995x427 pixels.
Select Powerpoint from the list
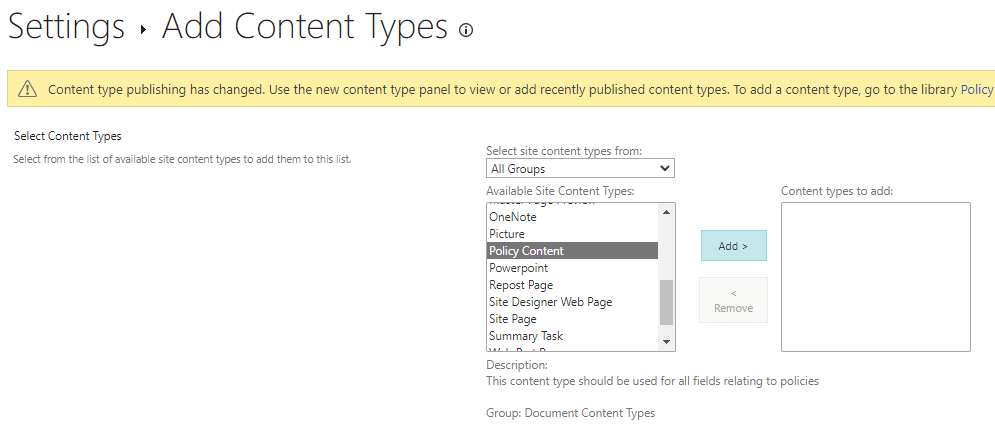pyautogui.click(x=518, y=268)
